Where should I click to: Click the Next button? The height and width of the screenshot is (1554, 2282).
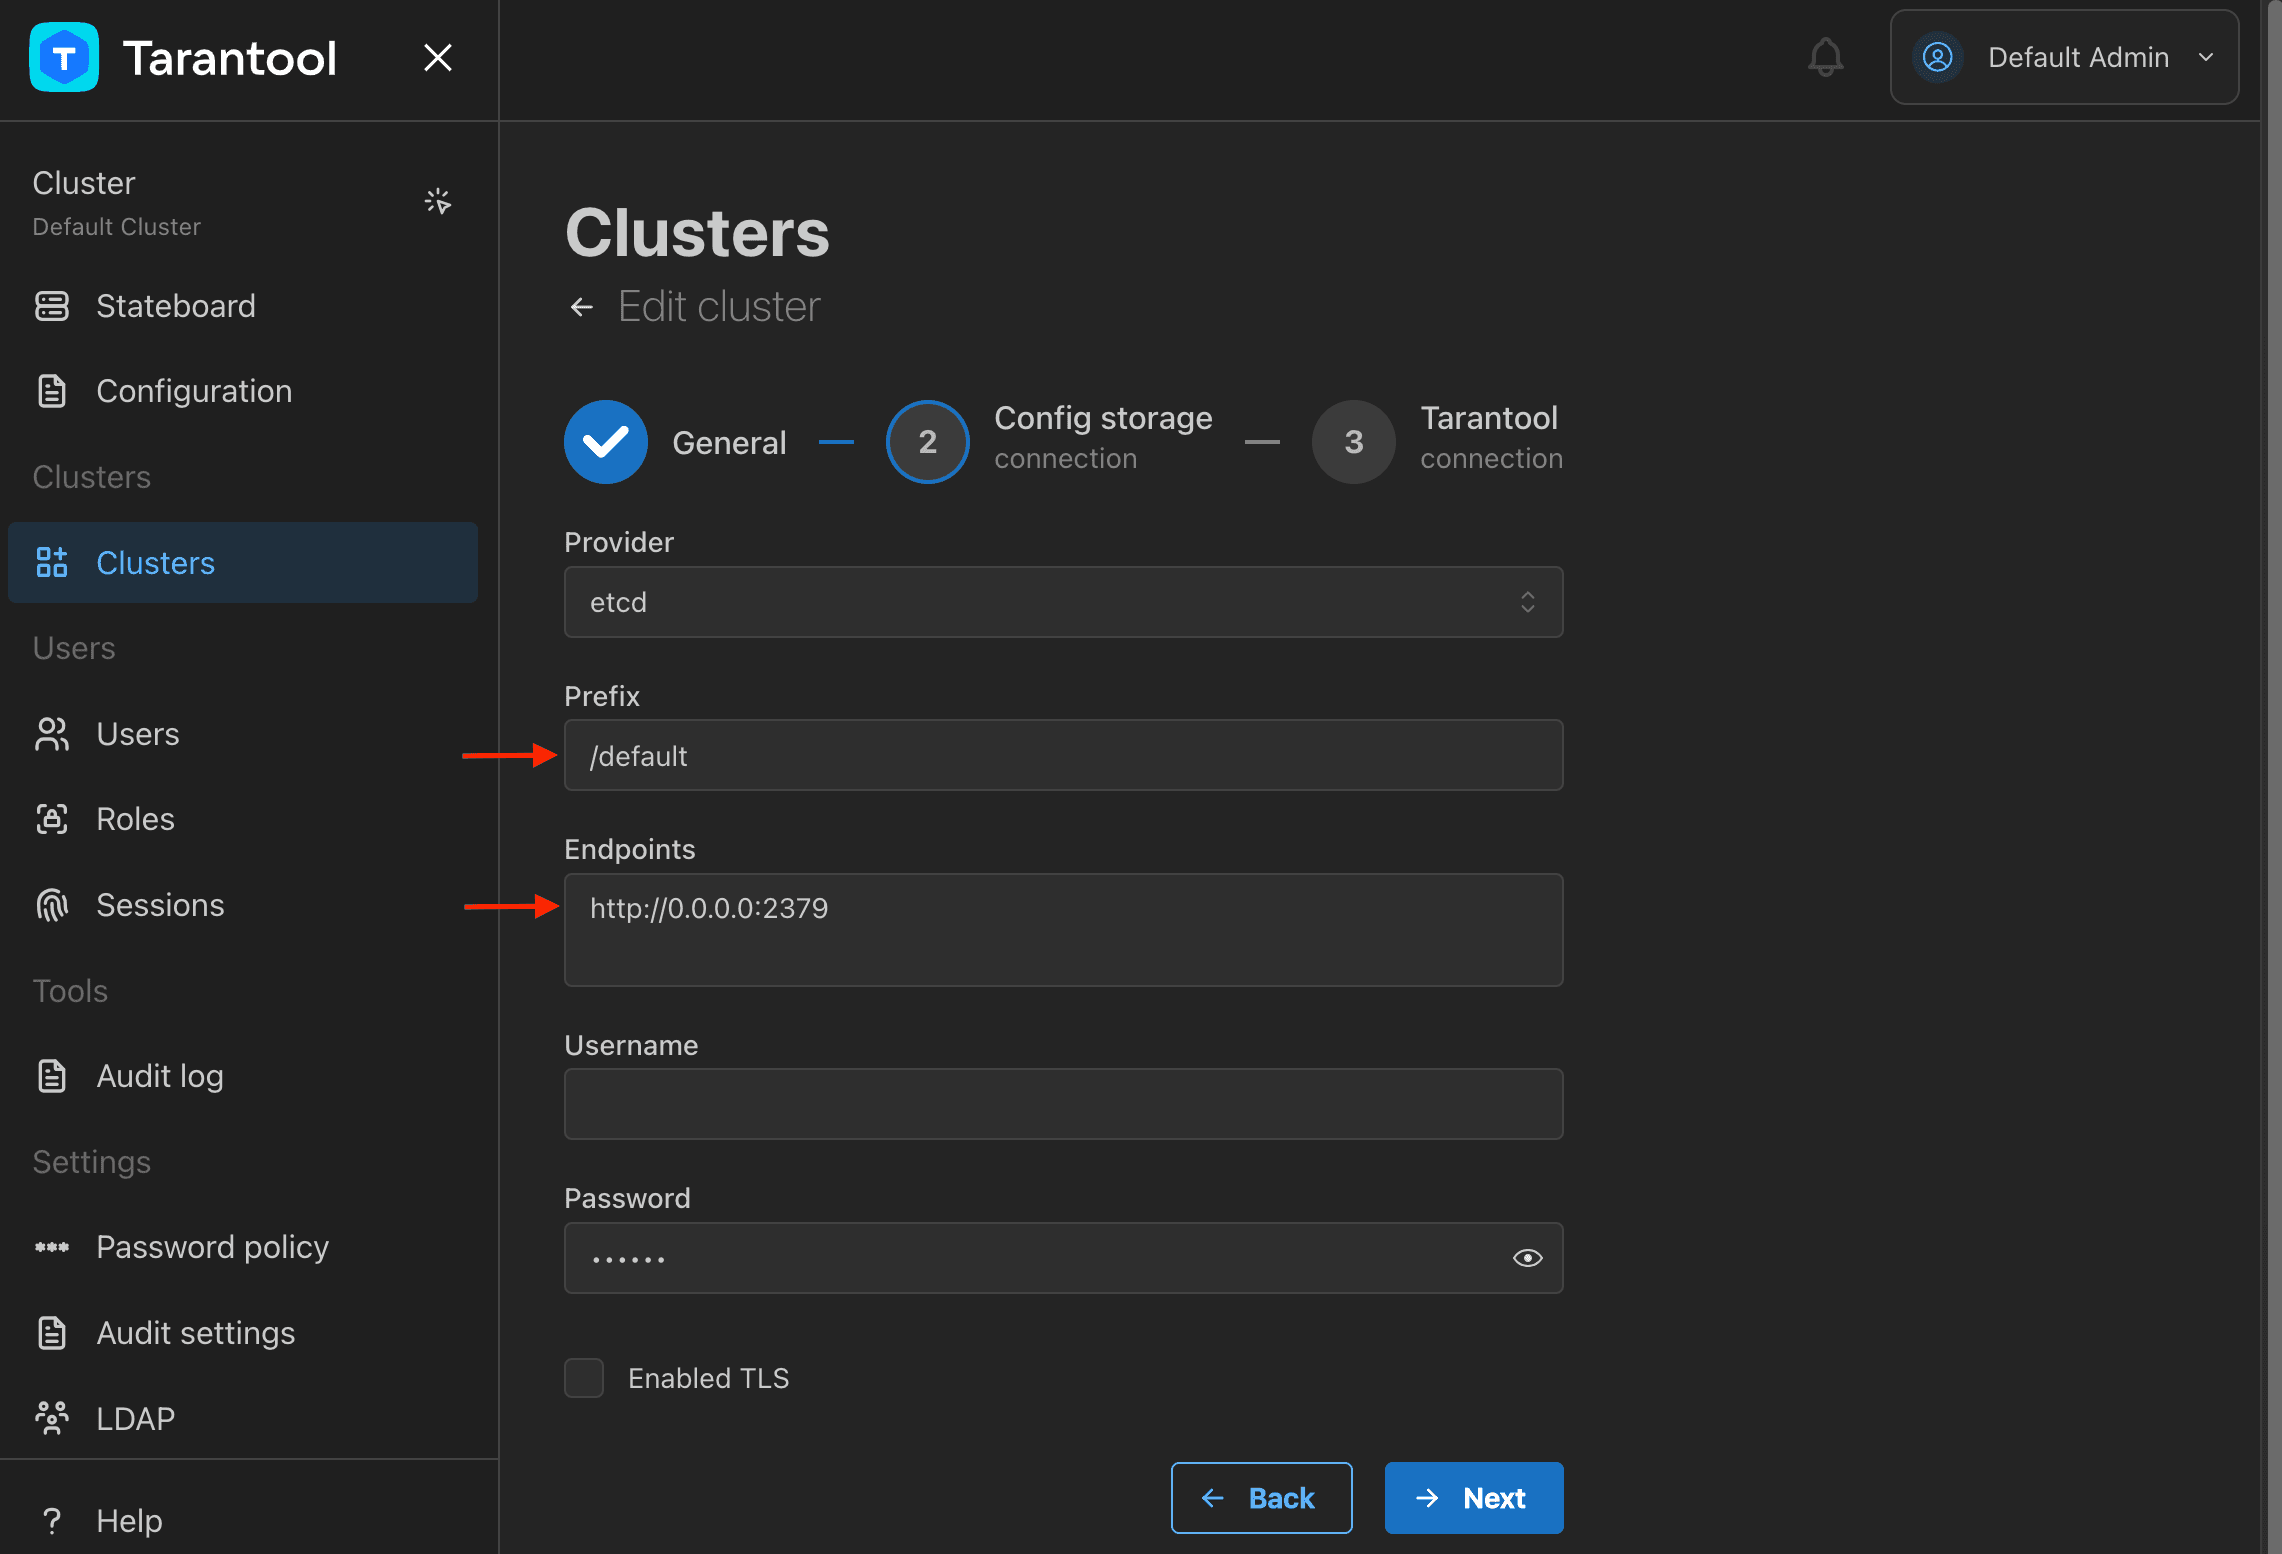click(x=1474, y=1498)
